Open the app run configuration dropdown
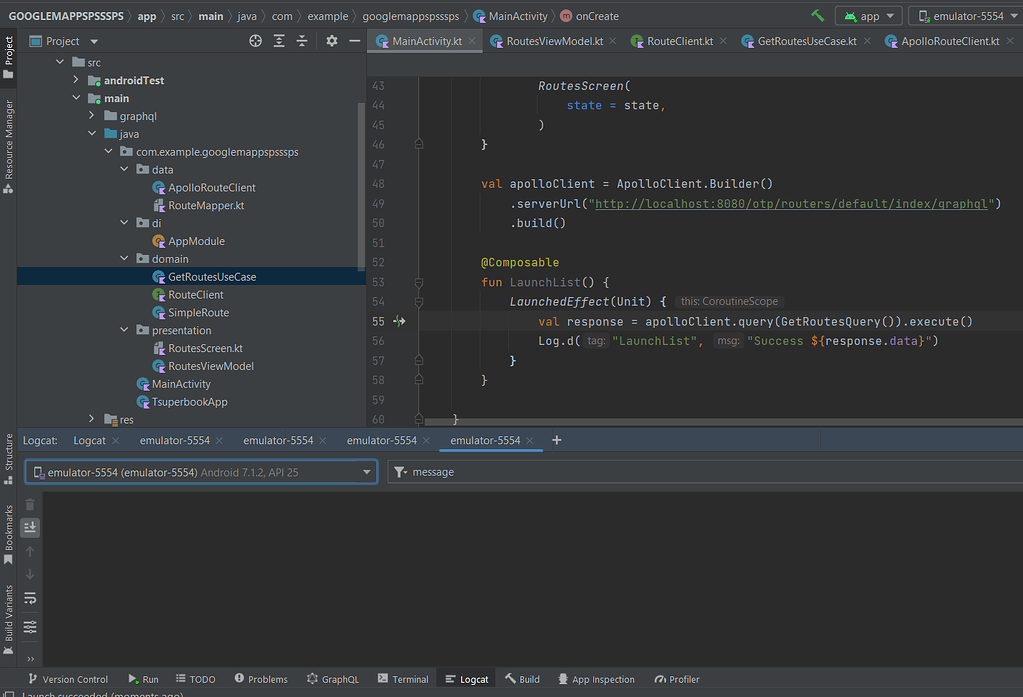 [x=868, y=16]
